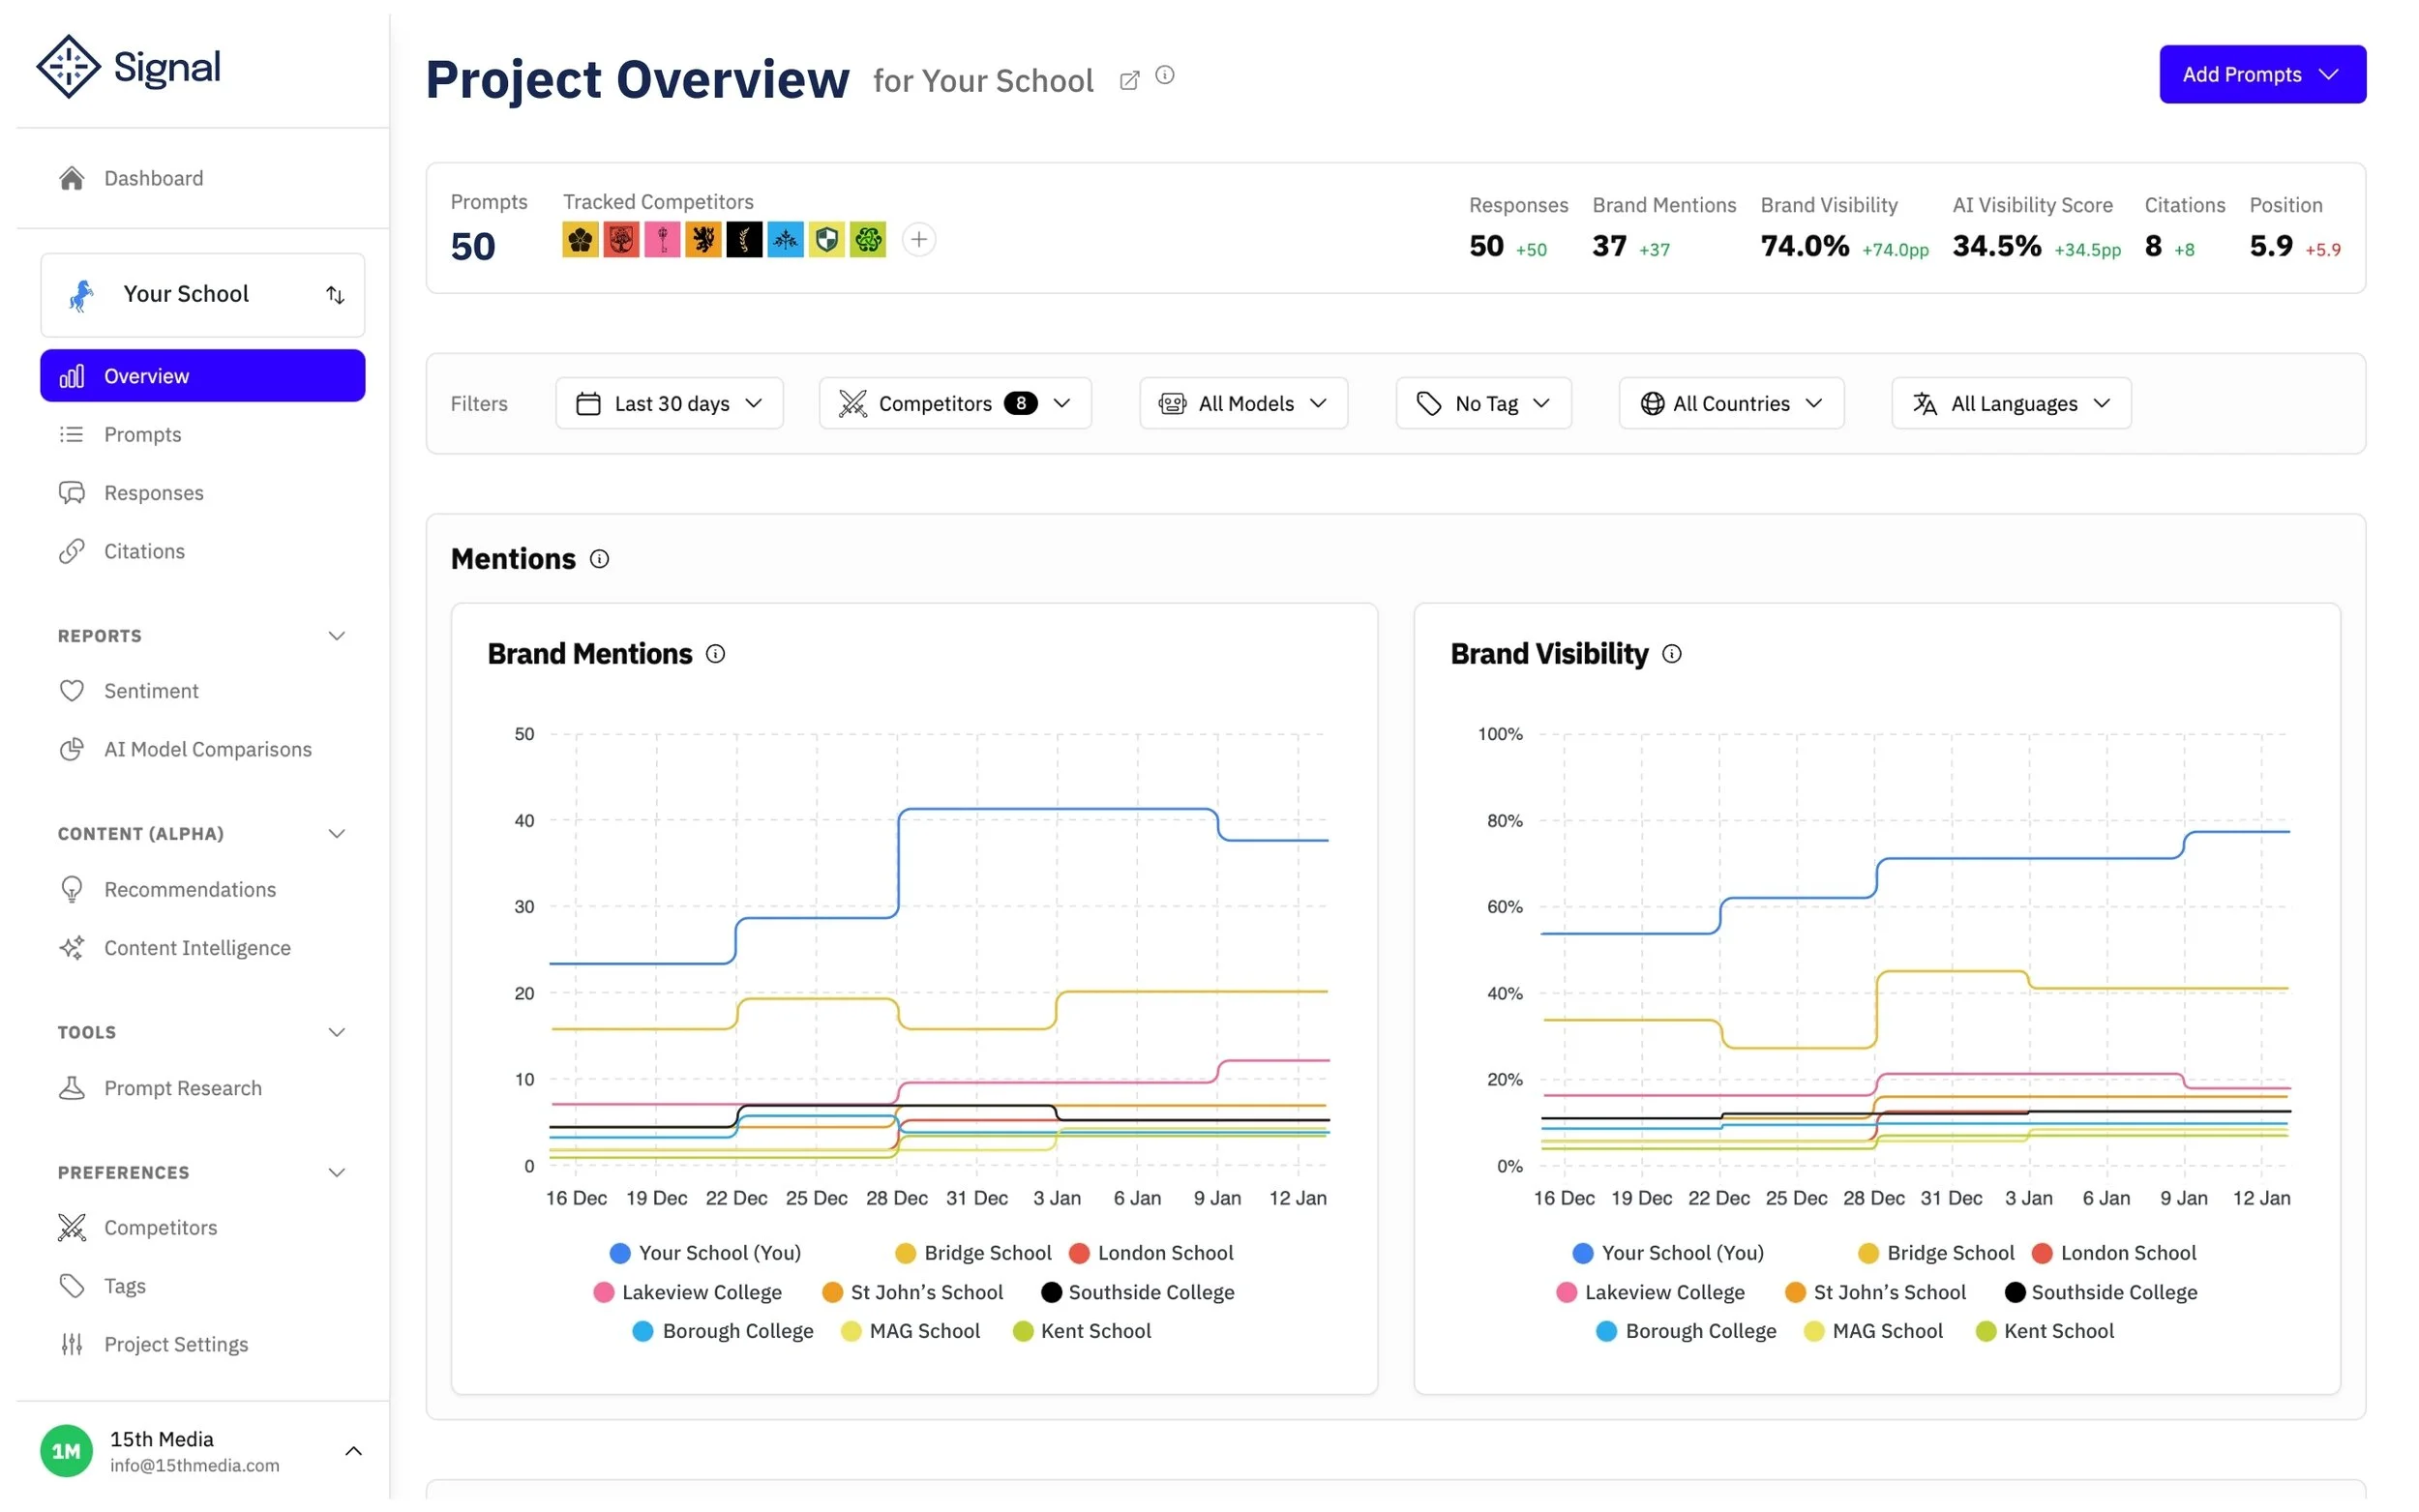
Task: Click info icon next to Mentions heading
Action: 599,559
